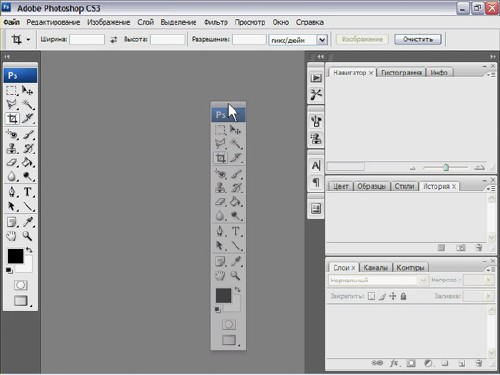The height and width of the screenshot is (375, 500).
Task: Select the Slice tool in left toolbox
Action: (x=28, y=118)
